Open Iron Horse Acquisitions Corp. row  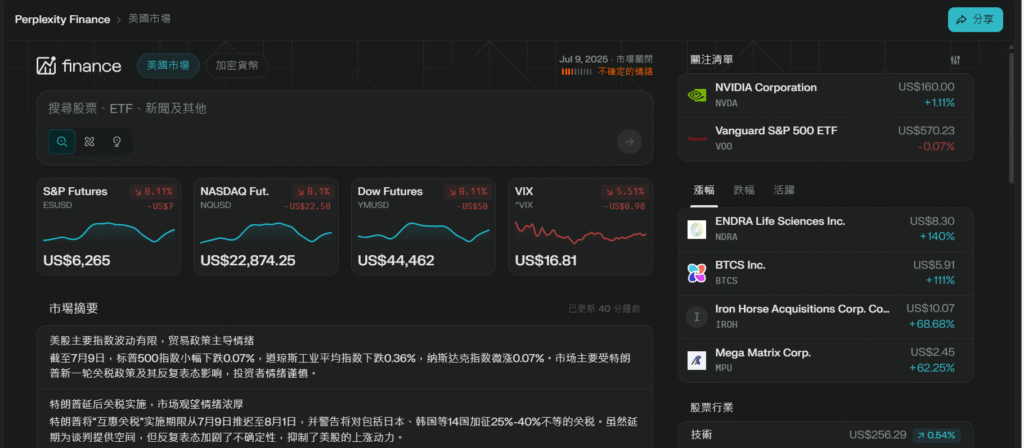pos(825,317)
